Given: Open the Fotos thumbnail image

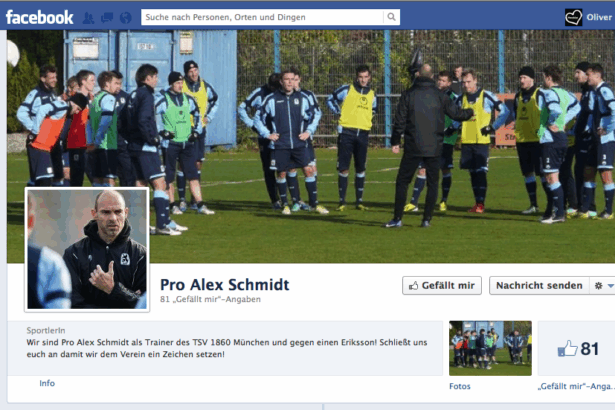Looking at the screenshot, I should click(x=490, y=348).
